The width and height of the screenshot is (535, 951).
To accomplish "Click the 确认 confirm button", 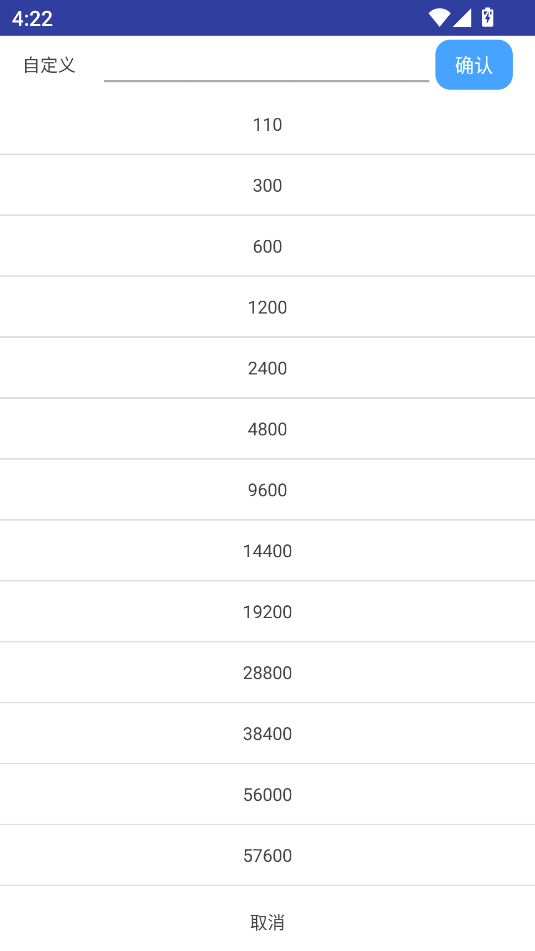I will coord(474,65).
